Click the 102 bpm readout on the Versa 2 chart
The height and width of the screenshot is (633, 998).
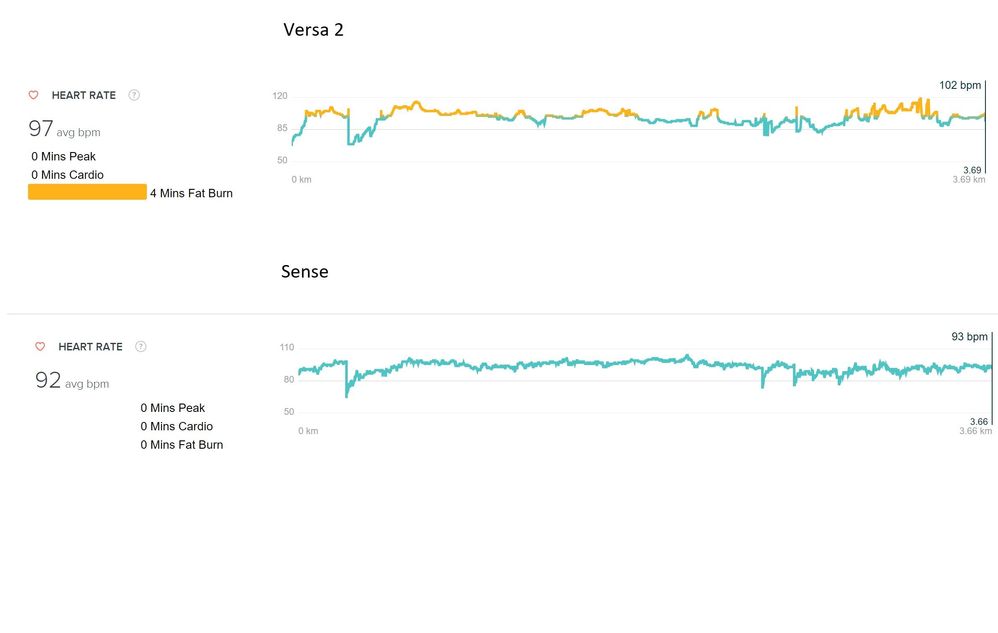960,86
